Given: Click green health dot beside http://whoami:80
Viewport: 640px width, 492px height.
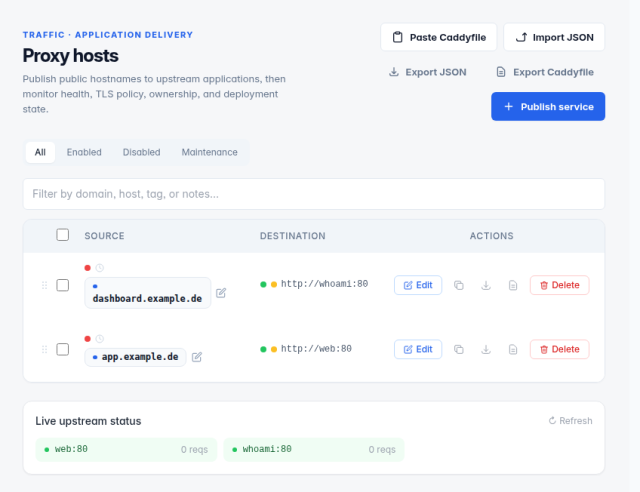Looking at the screenshot, I should pyautogui.click(x=263, y=284).
